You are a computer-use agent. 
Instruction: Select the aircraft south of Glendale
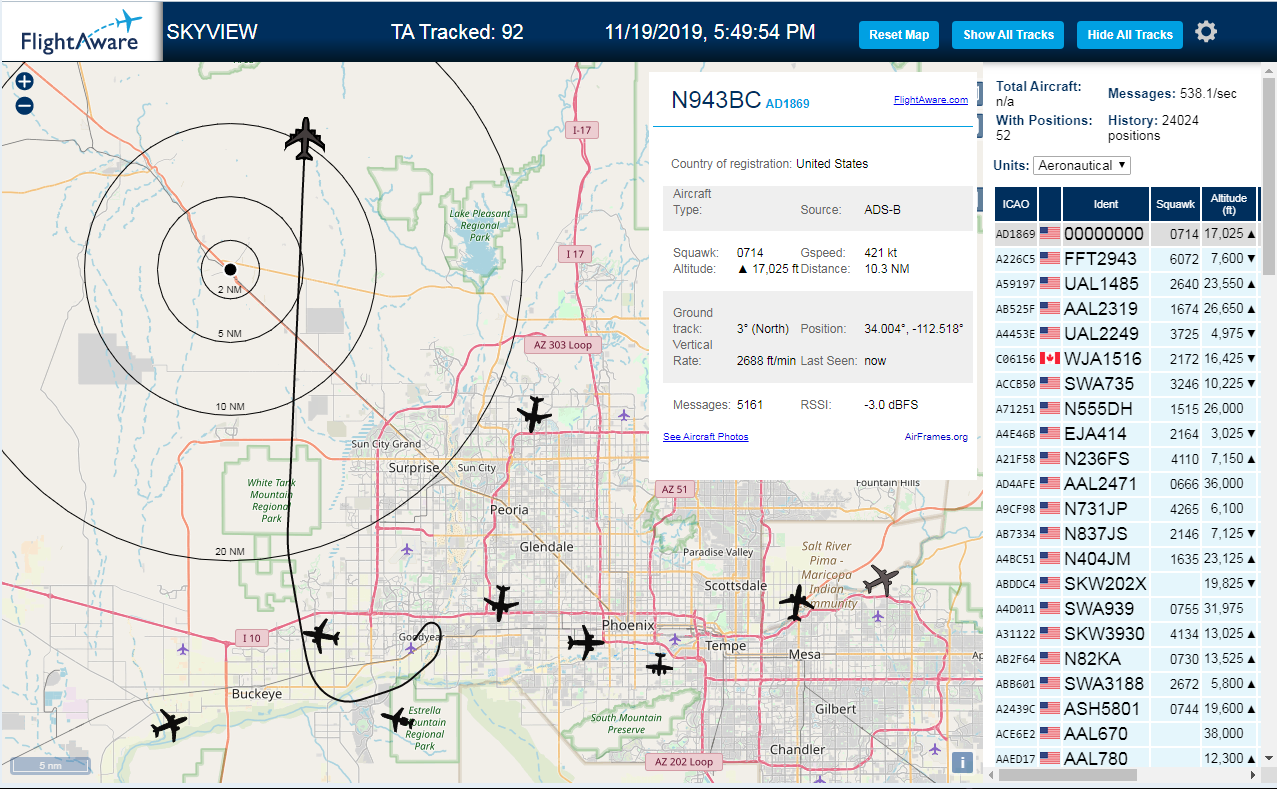pos(501,603)
